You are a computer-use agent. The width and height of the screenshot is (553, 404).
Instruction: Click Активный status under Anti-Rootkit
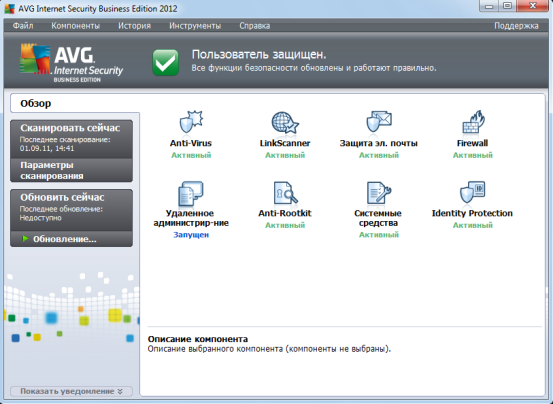pyautogui.click(x=285, y=225)
